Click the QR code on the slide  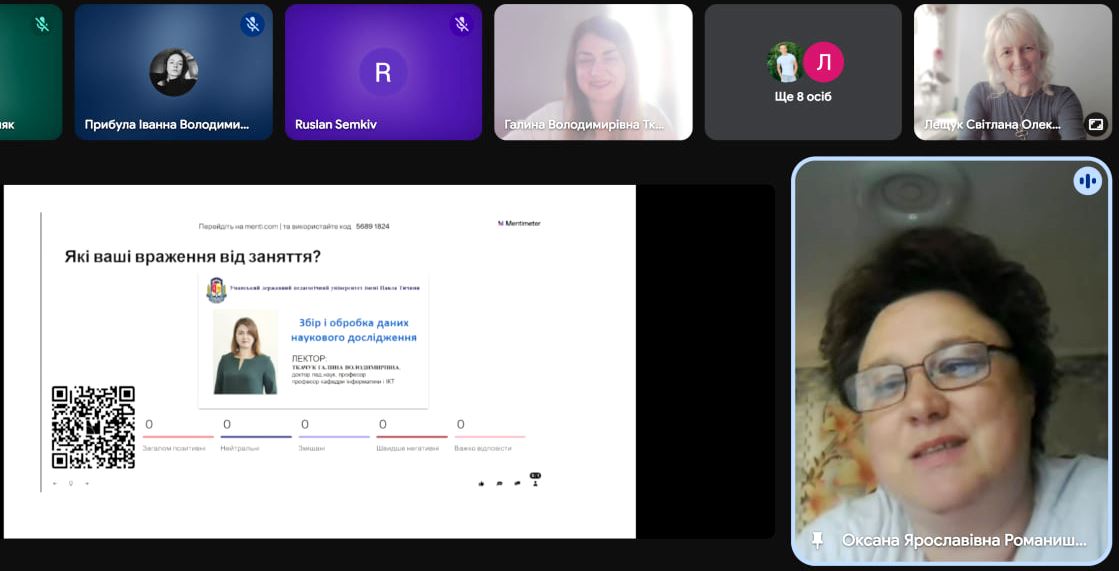tap(93, 427)
